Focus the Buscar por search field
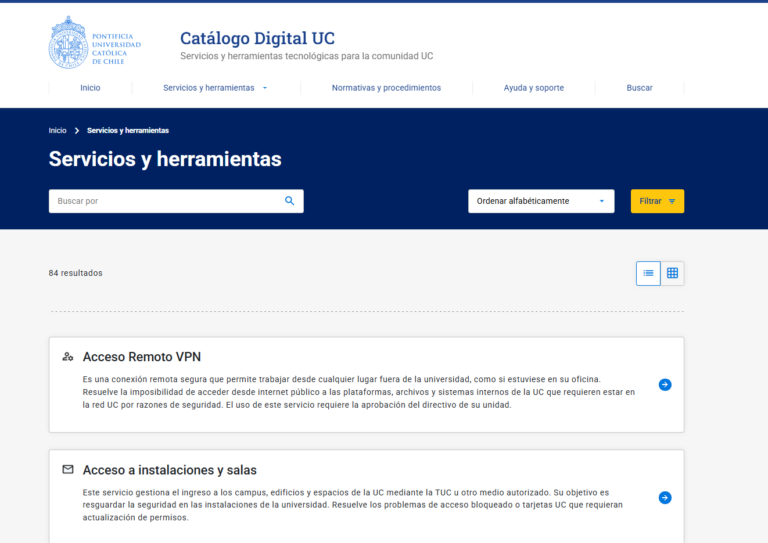This screenshot has height=543, width=768. pos(176,201)
